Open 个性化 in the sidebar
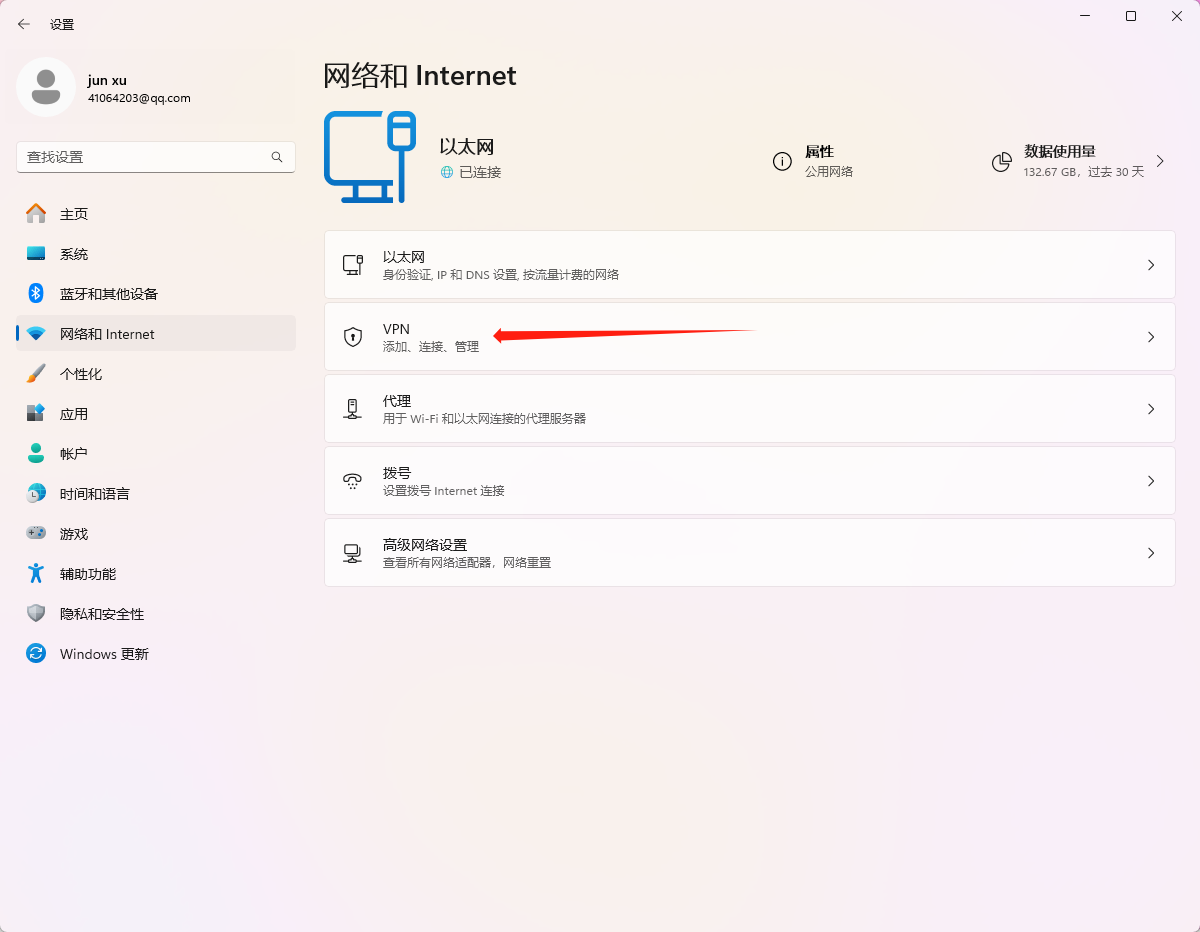 pyautogui.click(x=81, y=374)
